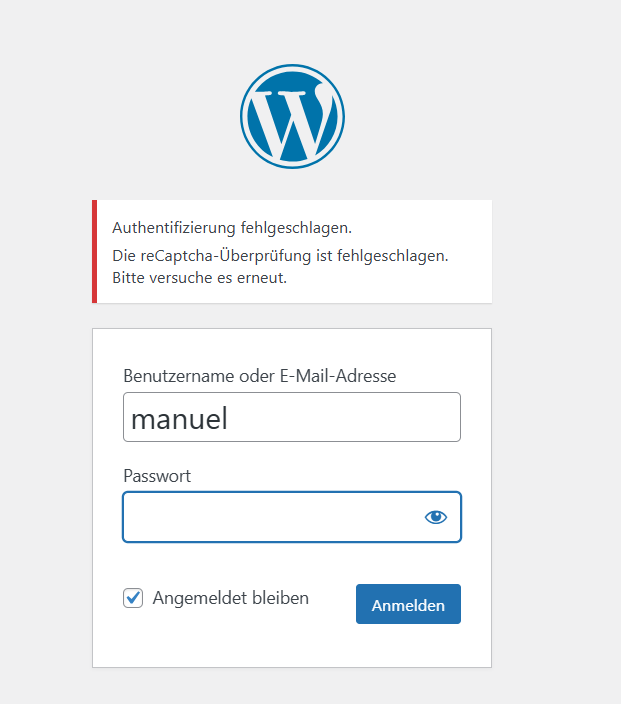Uncheck the Angemeldet bleiben checkbox
Viewport: 621px width, 704px height.
pyautogui.click(x=133, y=598)
